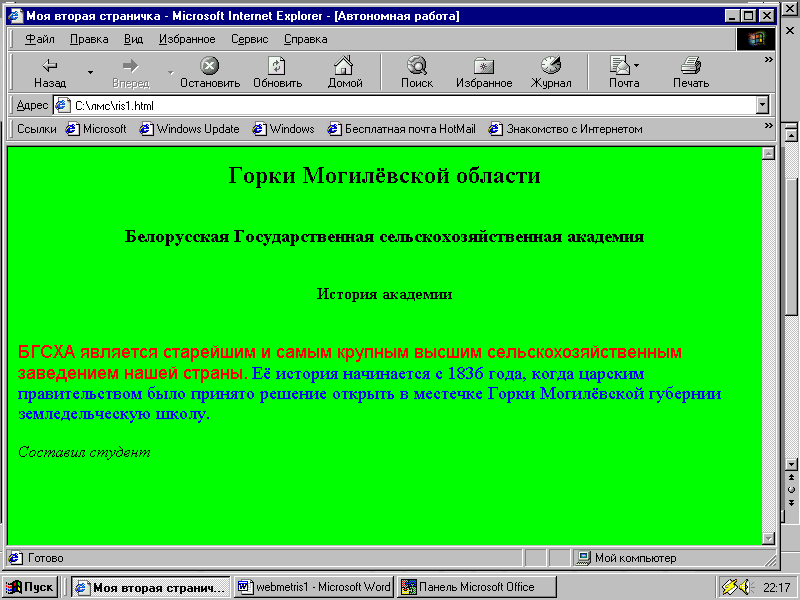Click the Готово status bar text

pos(45,558)
